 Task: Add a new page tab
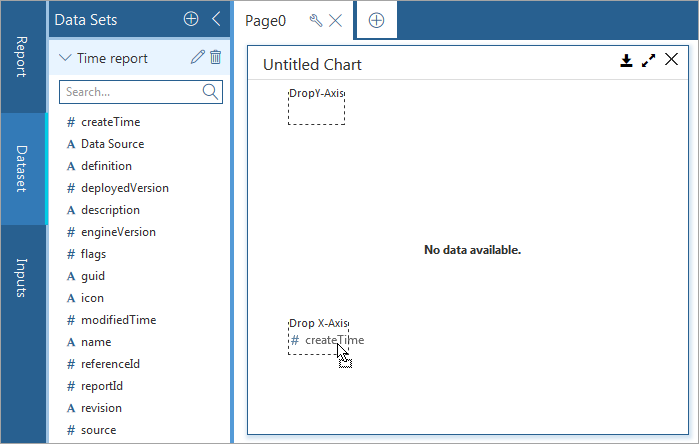pos(376,20)
